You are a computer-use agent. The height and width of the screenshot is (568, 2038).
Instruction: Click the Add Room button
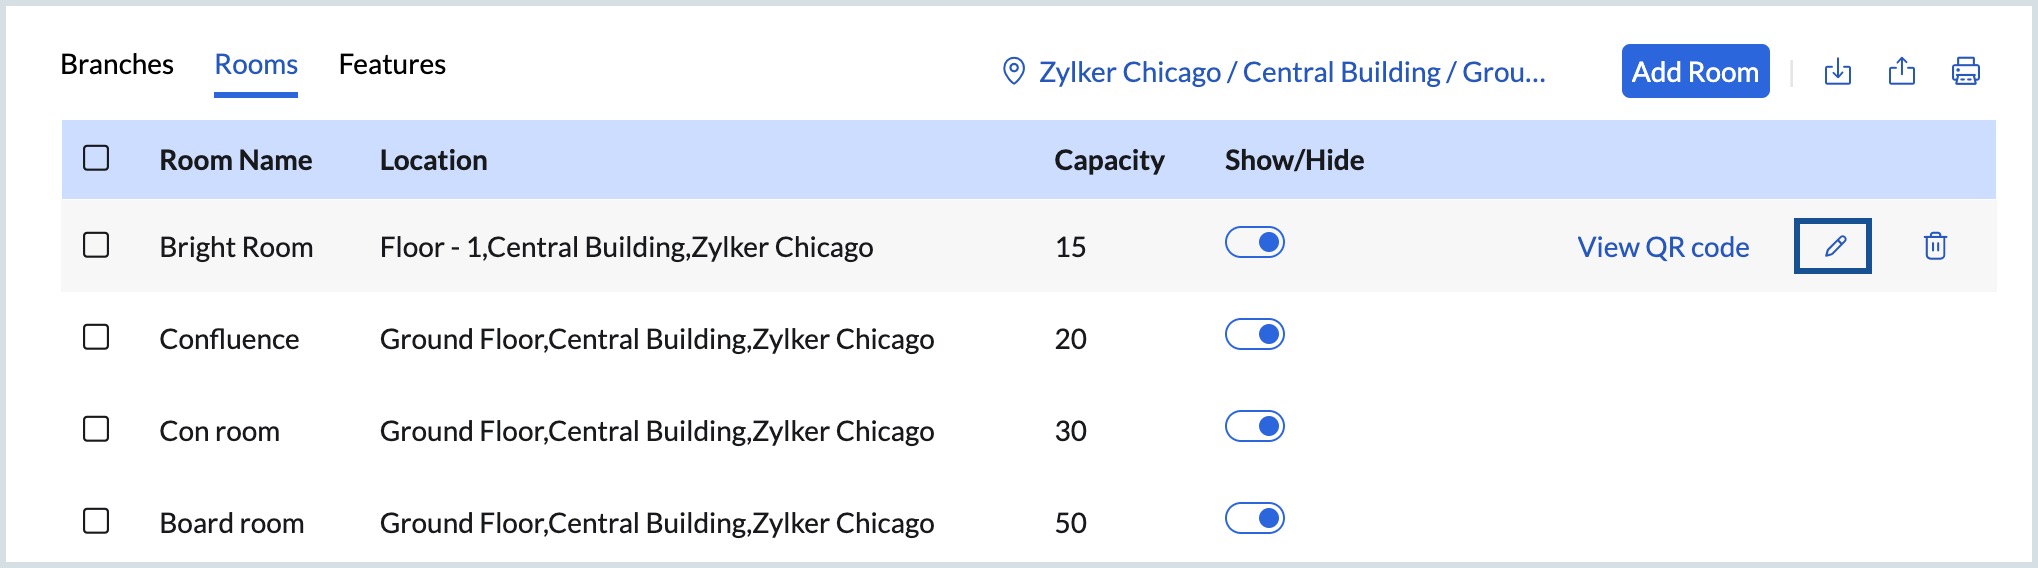[x=1695, y=72]
